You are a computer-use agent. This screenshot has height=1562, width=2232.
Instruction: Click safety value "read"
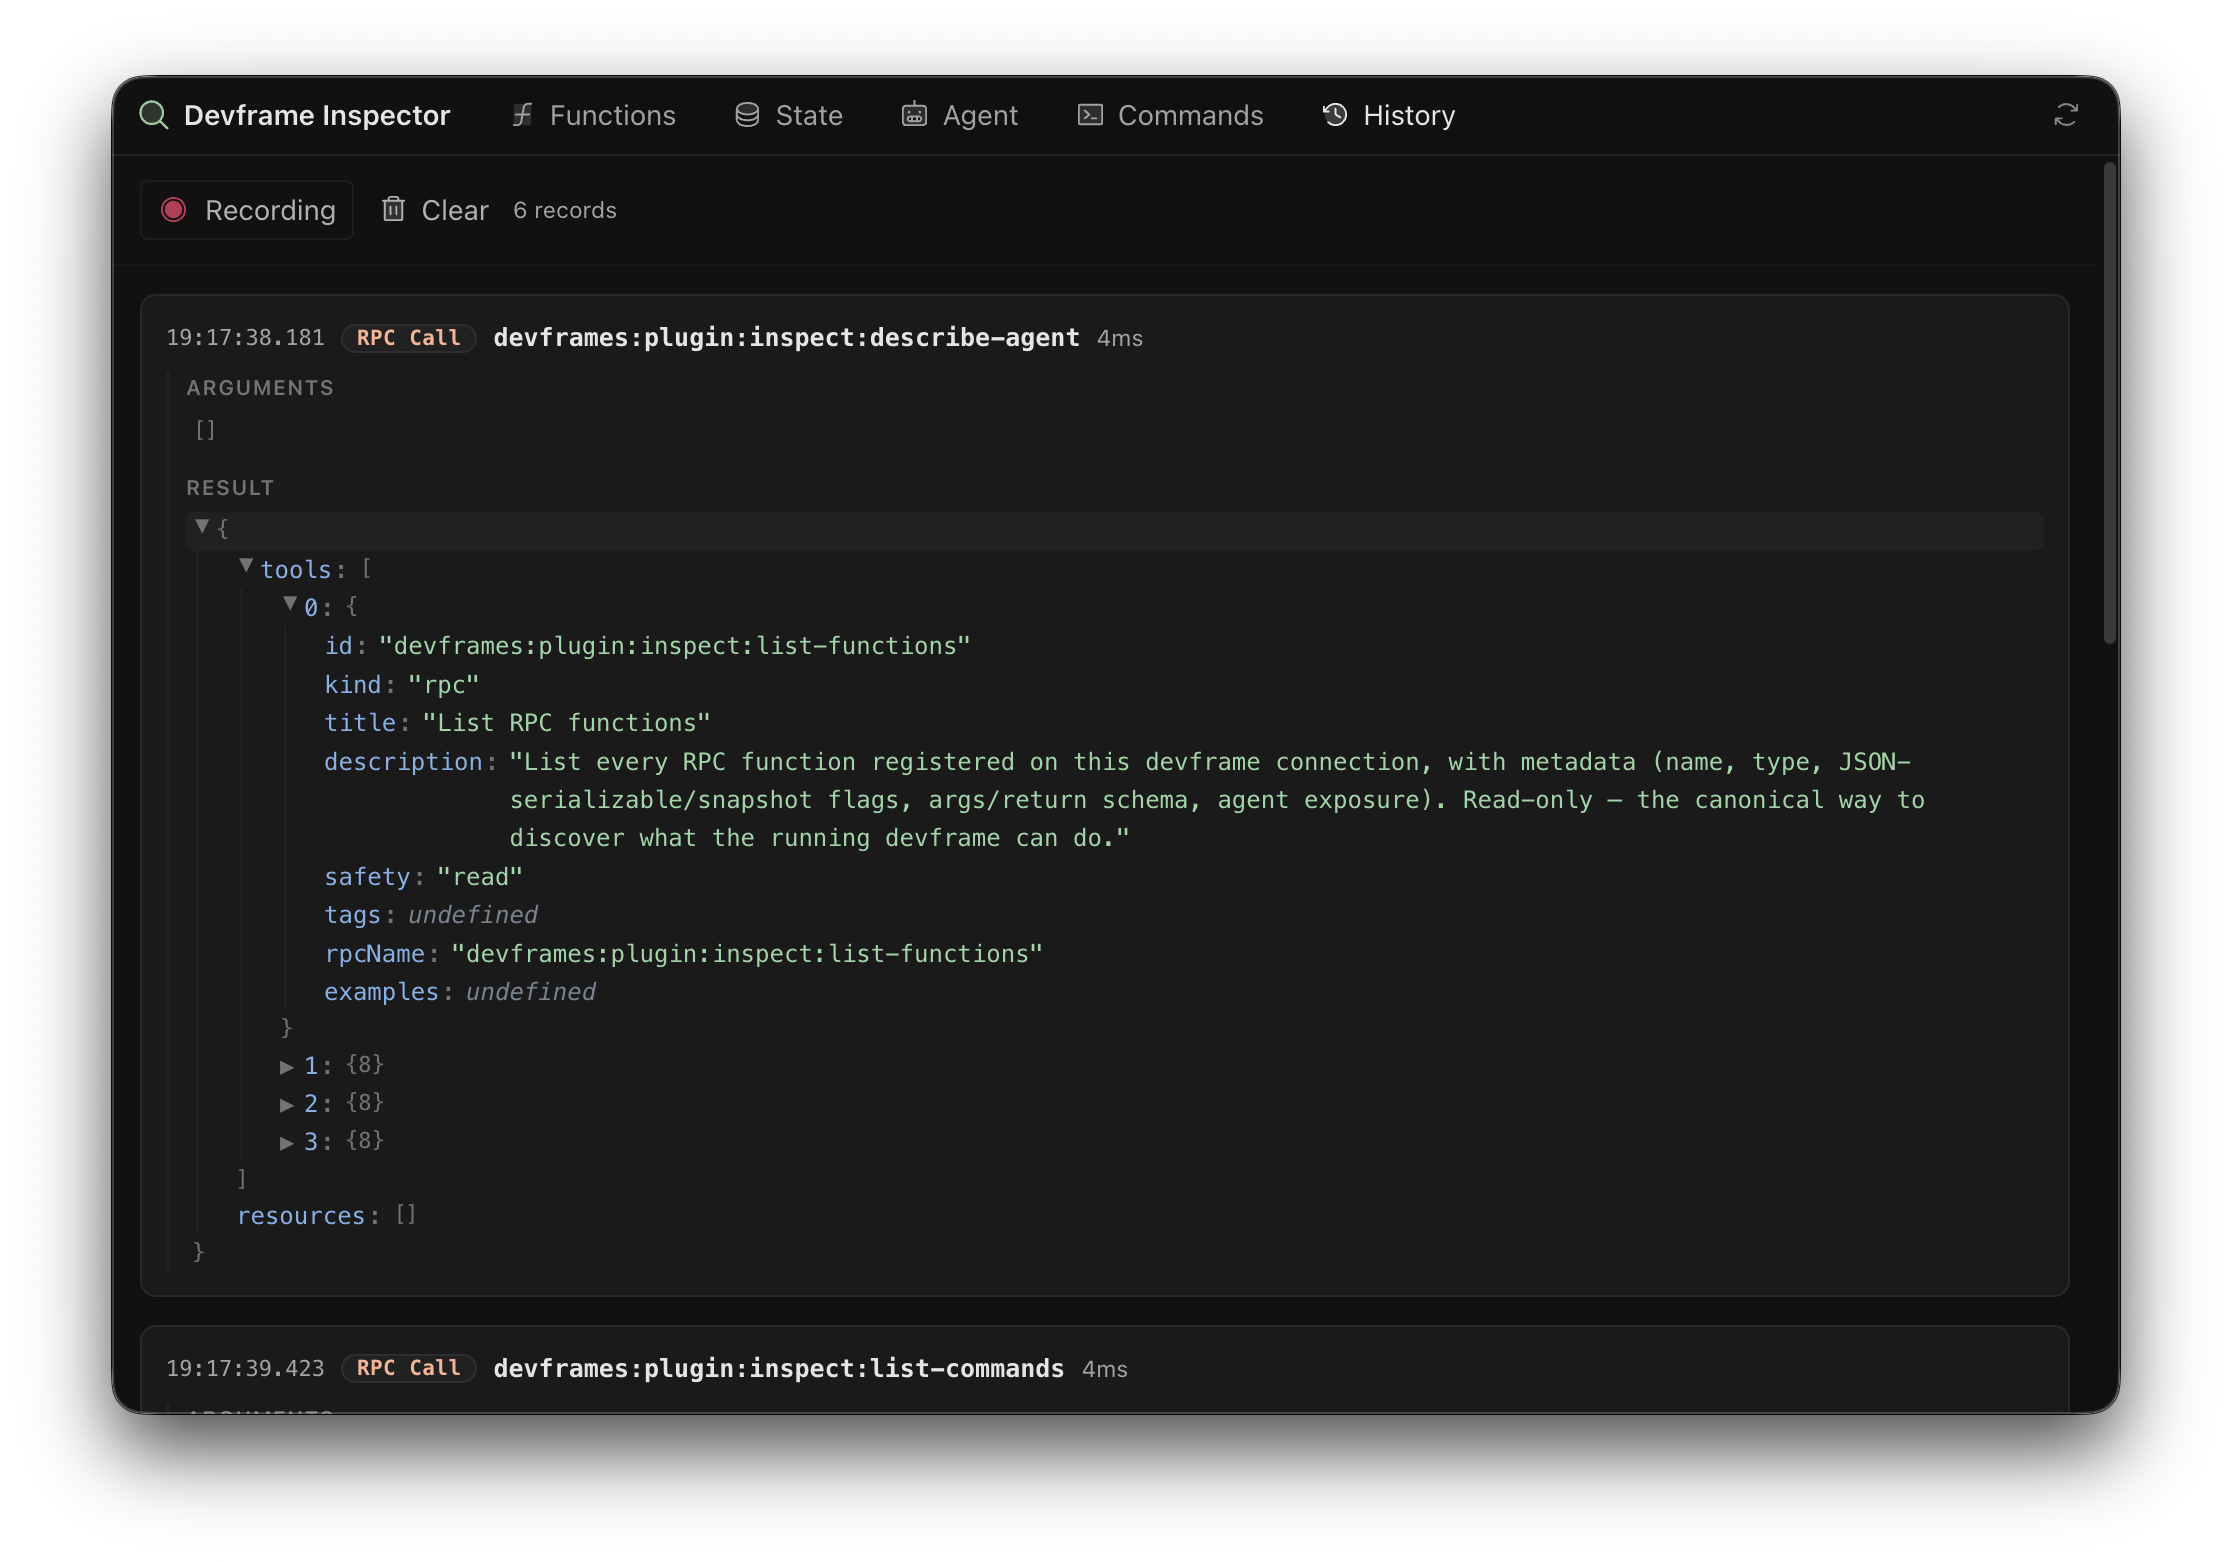(480, 877)
